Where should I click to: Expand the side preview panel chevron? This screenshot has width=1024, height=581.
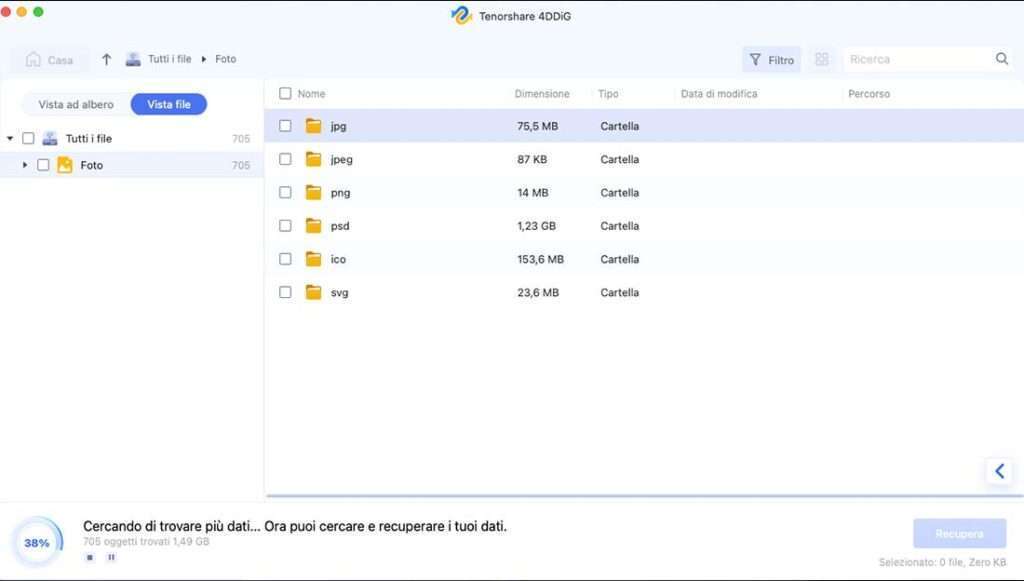(x=999, y=471)
